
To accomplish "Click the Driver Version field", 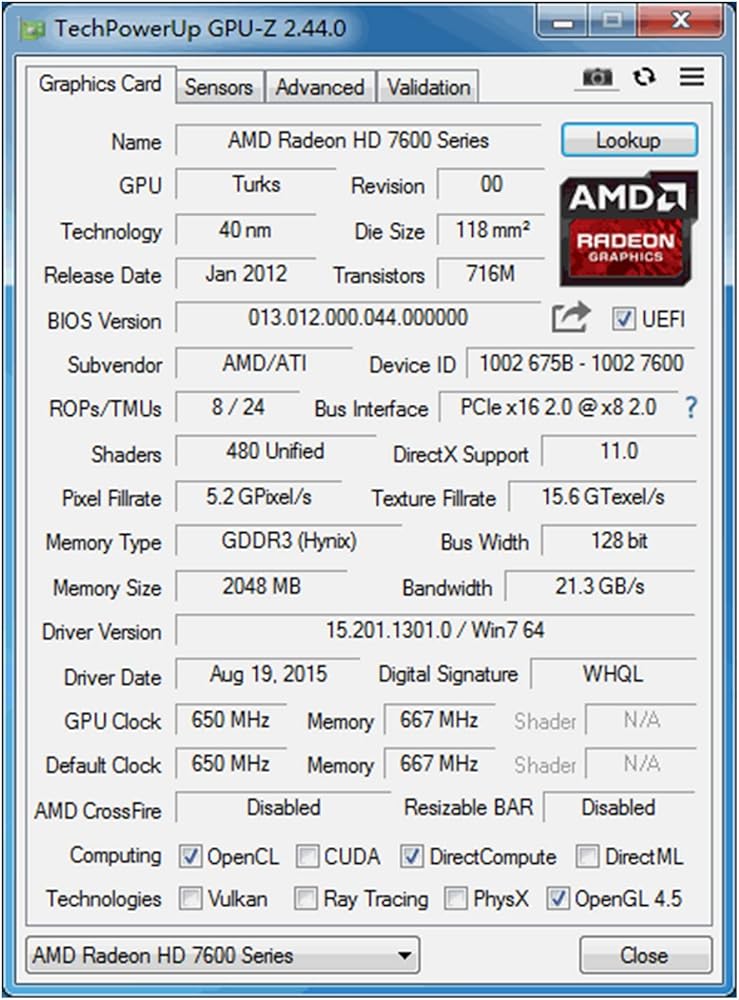I will click(x=434, y=631).
